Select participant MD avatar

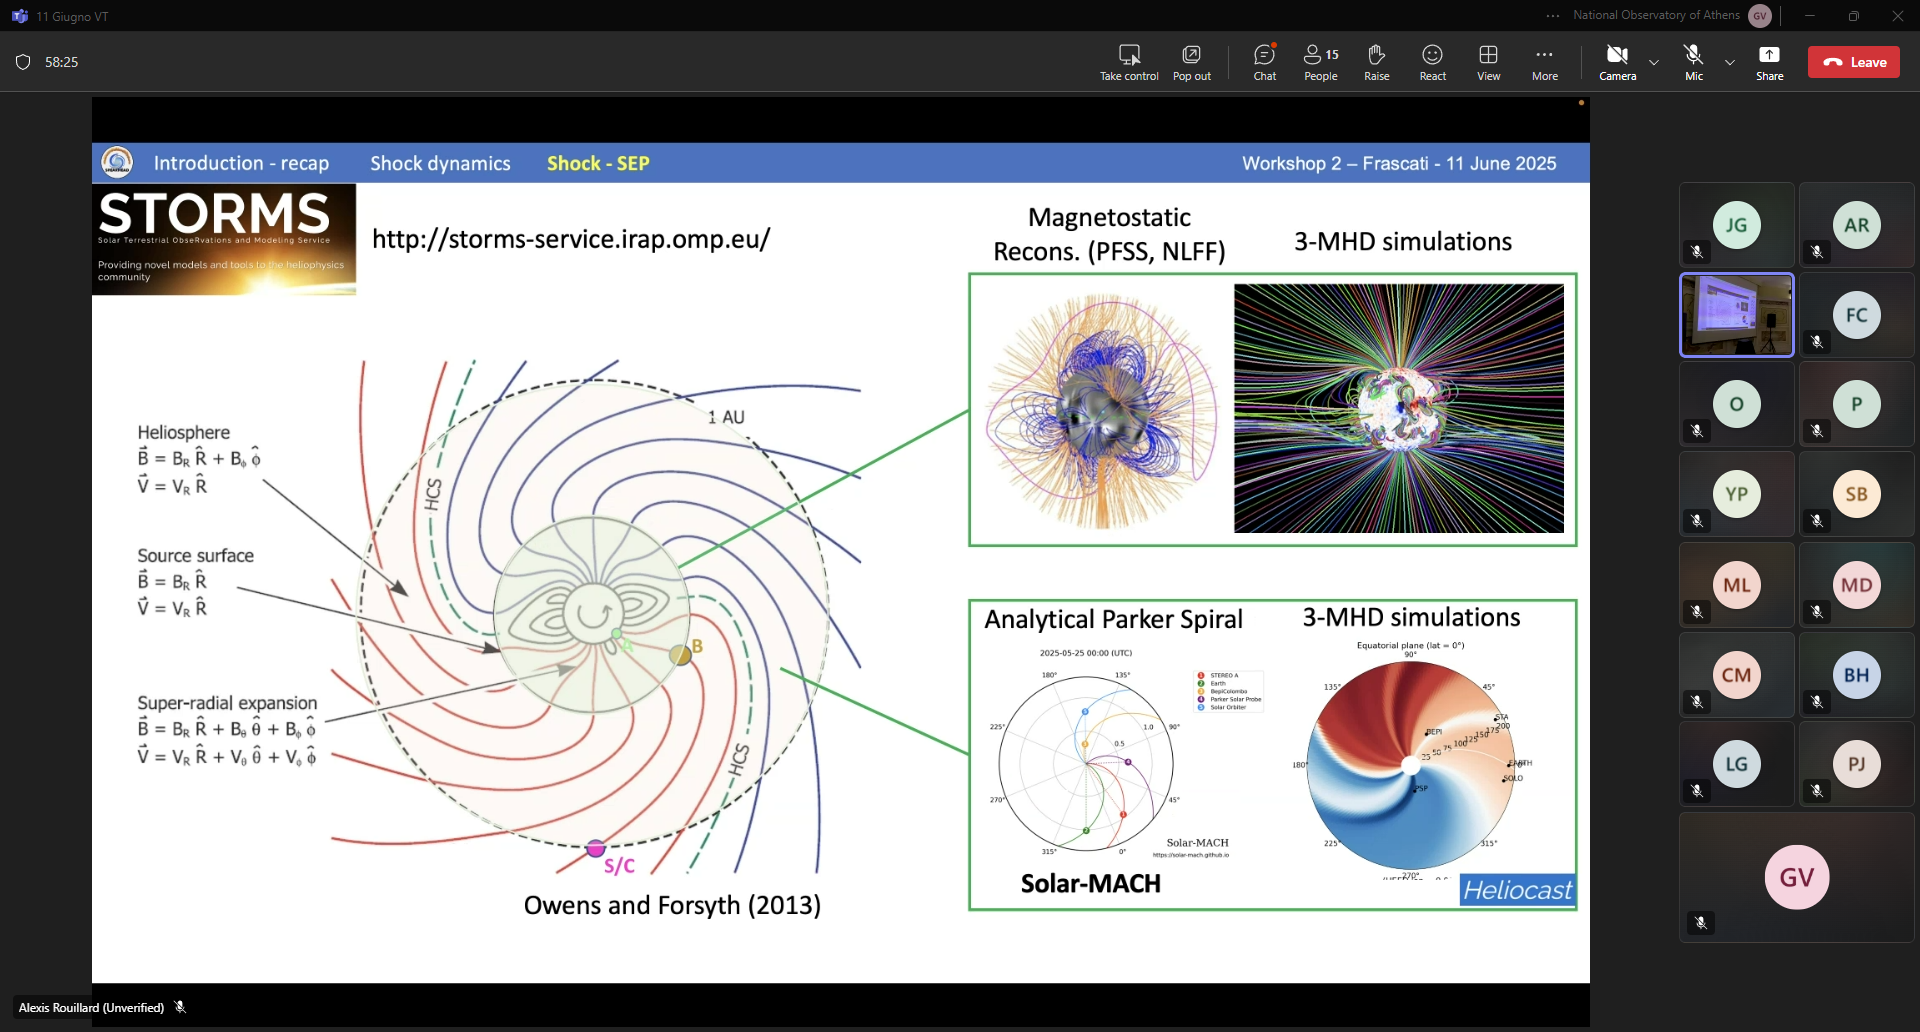pos(1857,585)
